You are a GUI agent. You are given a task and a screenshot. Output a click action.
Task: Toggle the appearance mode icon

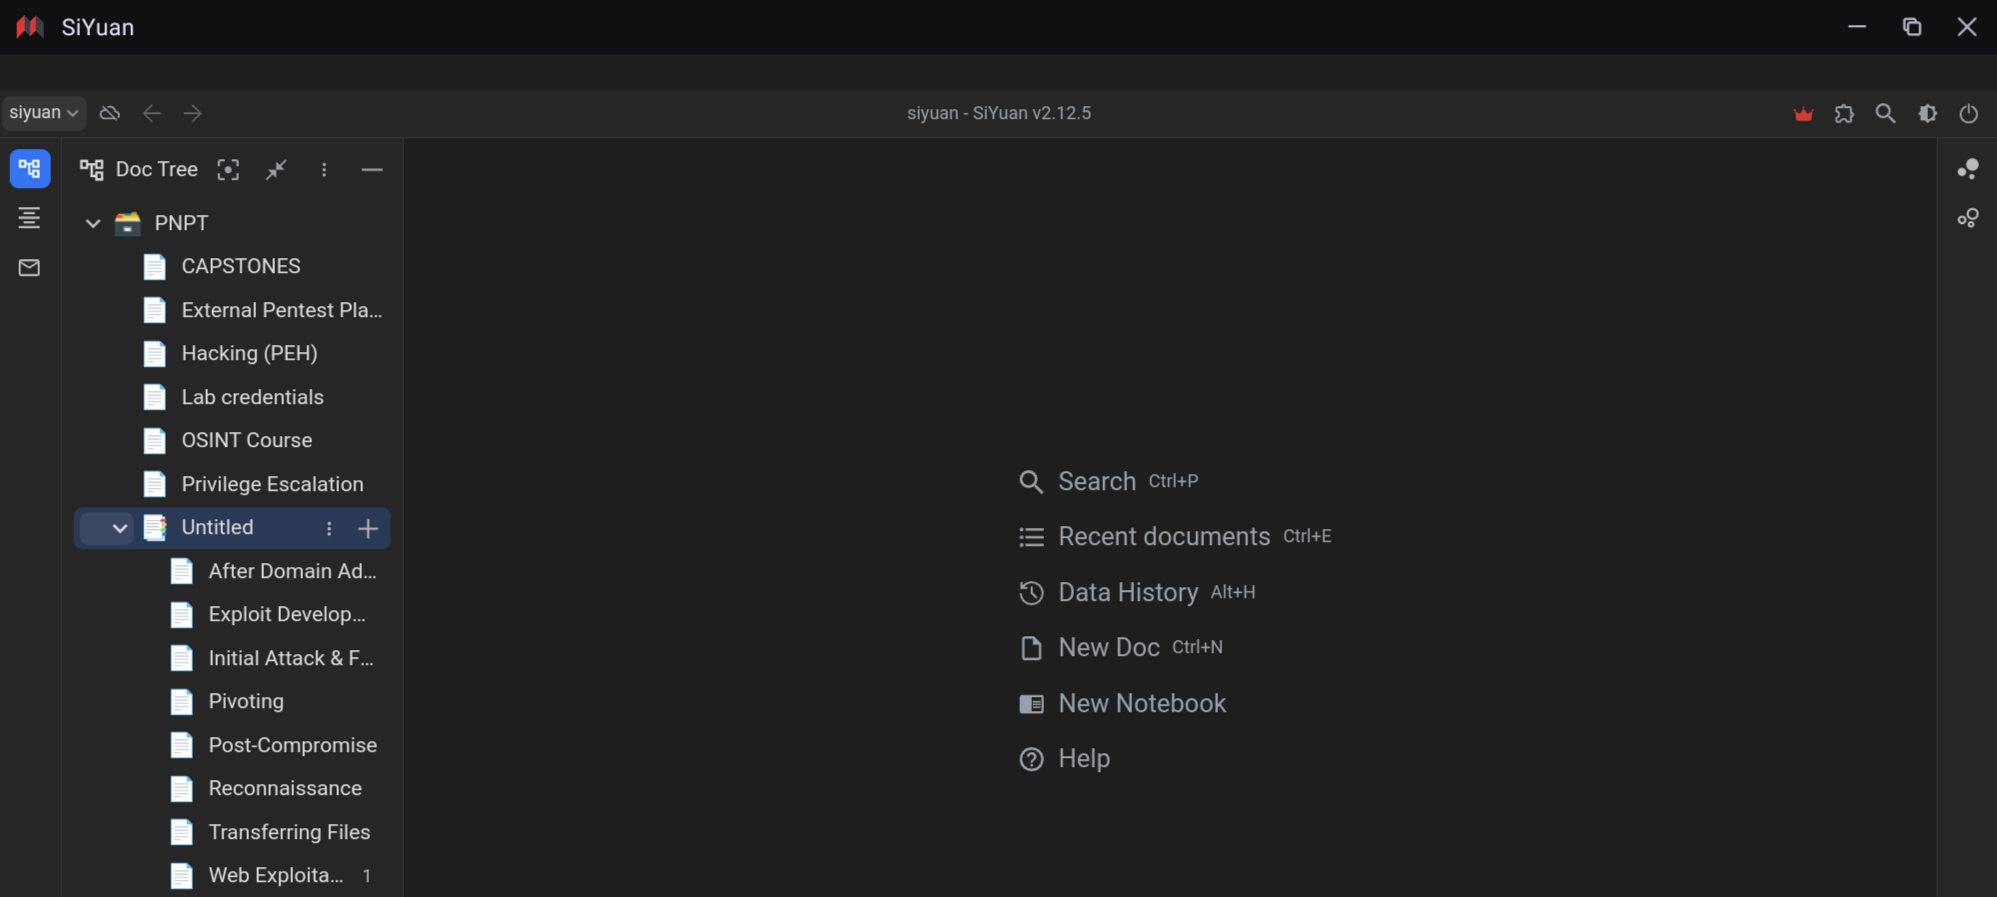[1927, 113]
